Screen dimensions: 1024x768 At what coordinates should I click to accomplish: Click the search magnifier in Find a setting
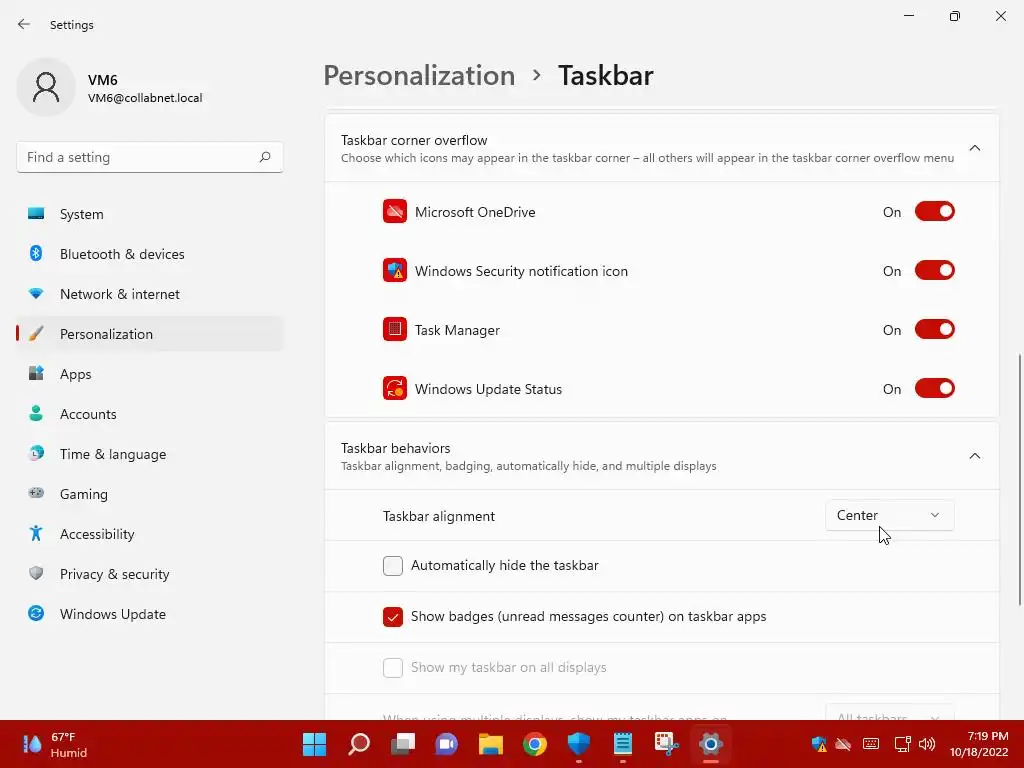tap(264, 157)
